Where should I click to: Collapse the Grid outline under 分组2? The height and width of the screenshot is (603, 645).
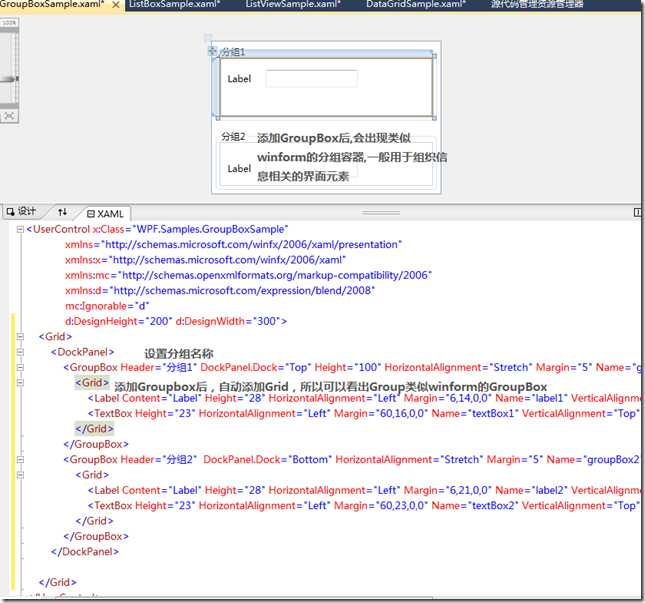point(20,475)
